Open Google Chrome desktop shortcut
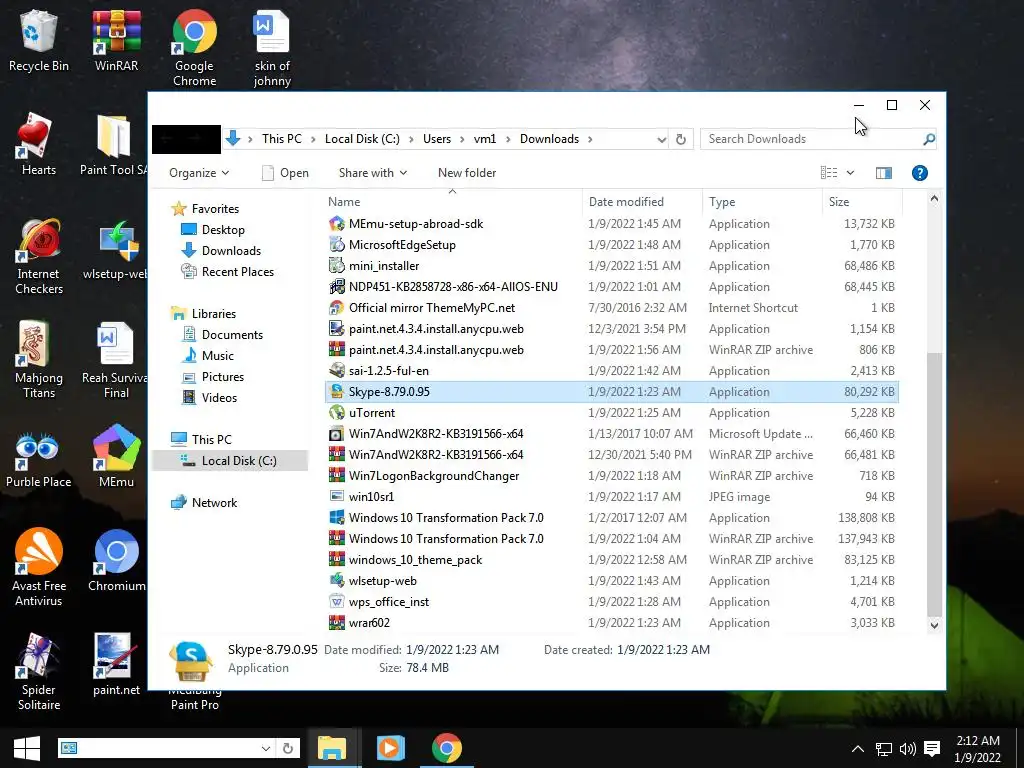The width and height of the screenshot is (1024, 768). (x=194, y=48)
